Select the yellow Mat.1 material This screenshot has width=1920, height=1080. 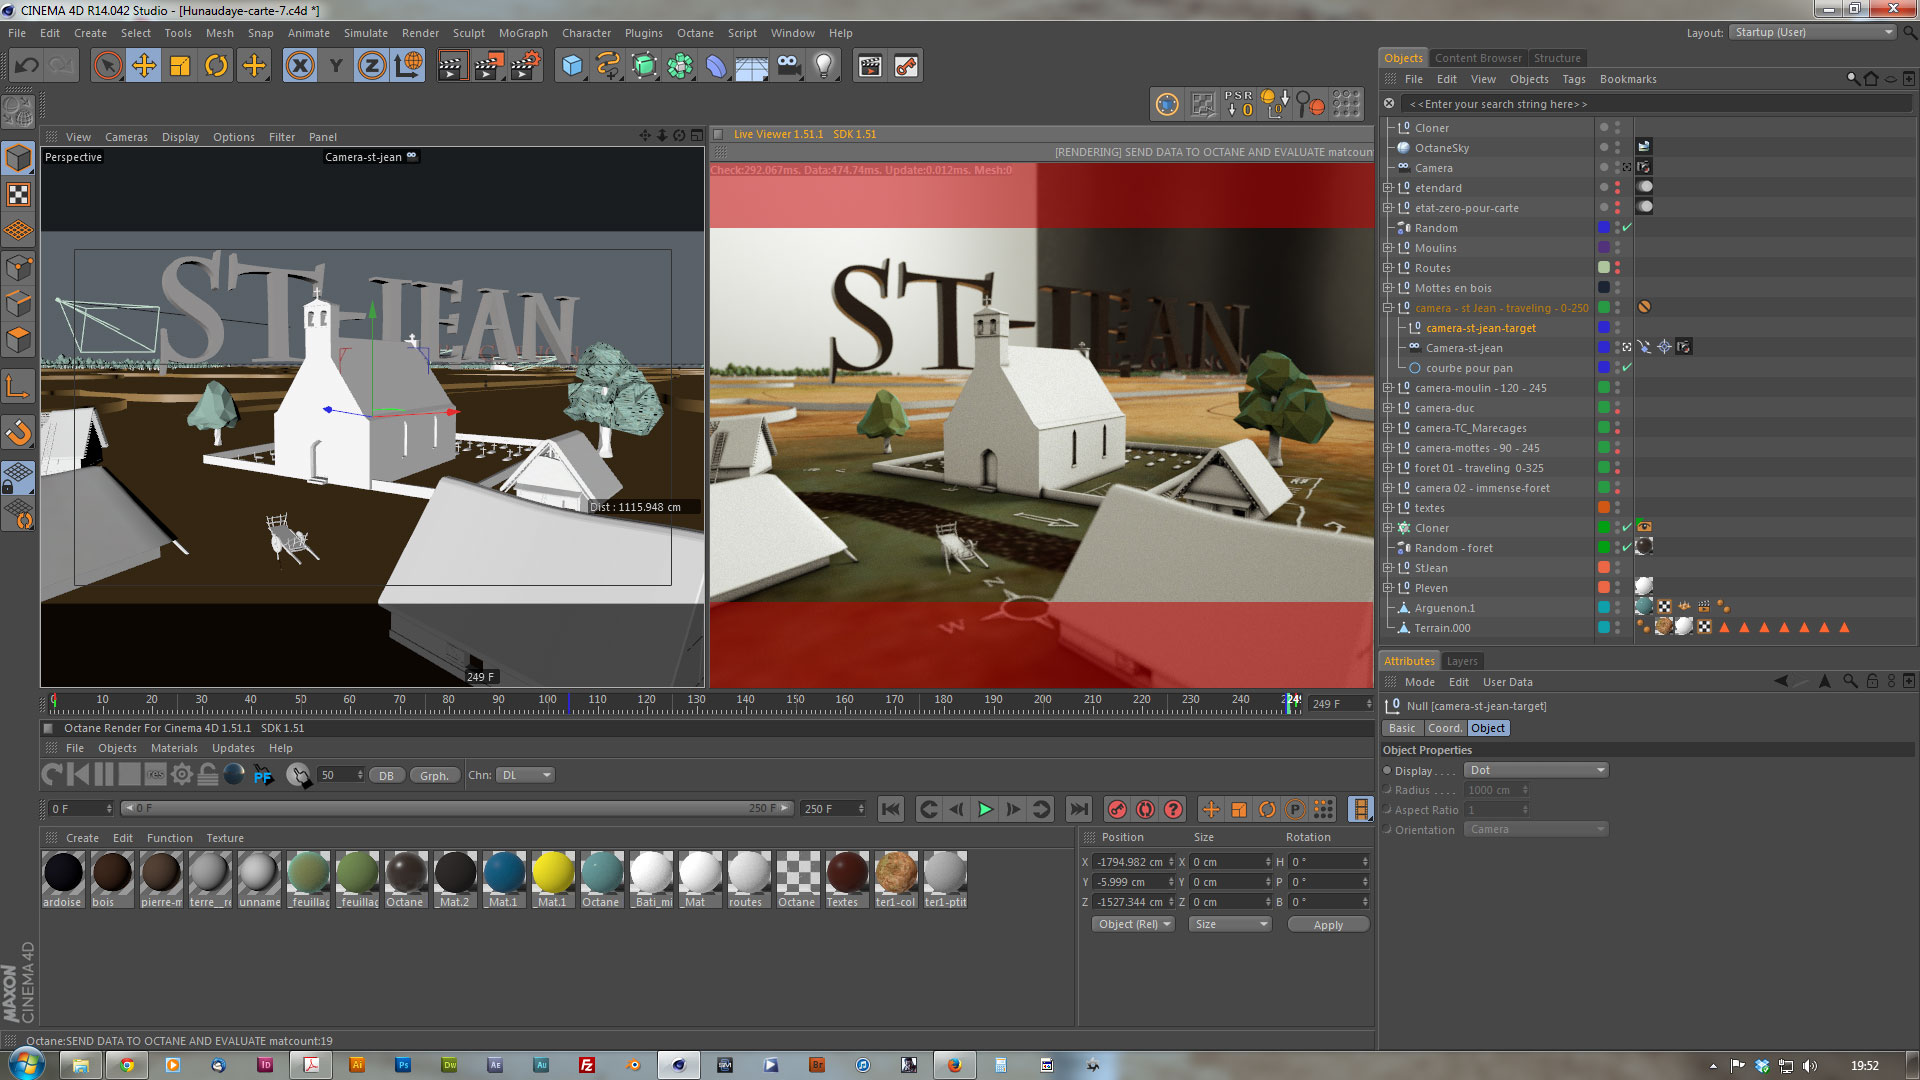(553, 879)
